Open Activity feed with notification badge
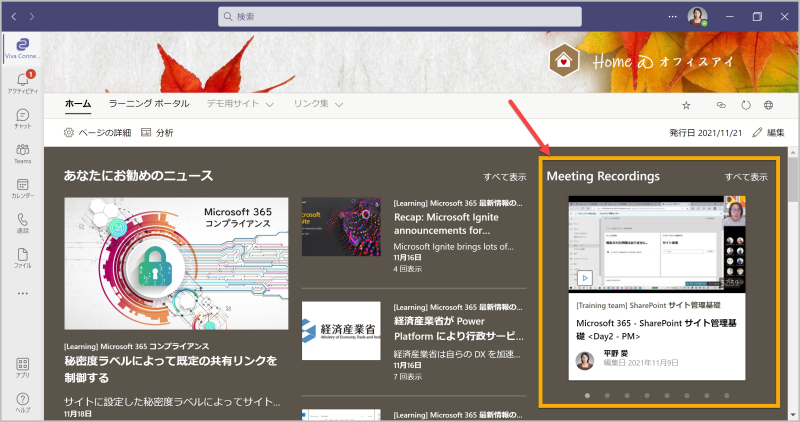The height and width of the screenshot is (422, 800). 22,83
